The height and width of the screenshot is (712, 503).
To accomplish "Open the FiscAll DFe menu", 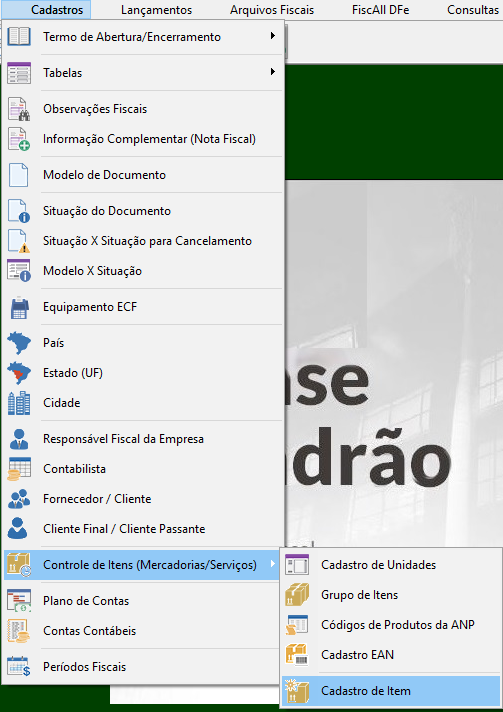I will coord(380,10).
